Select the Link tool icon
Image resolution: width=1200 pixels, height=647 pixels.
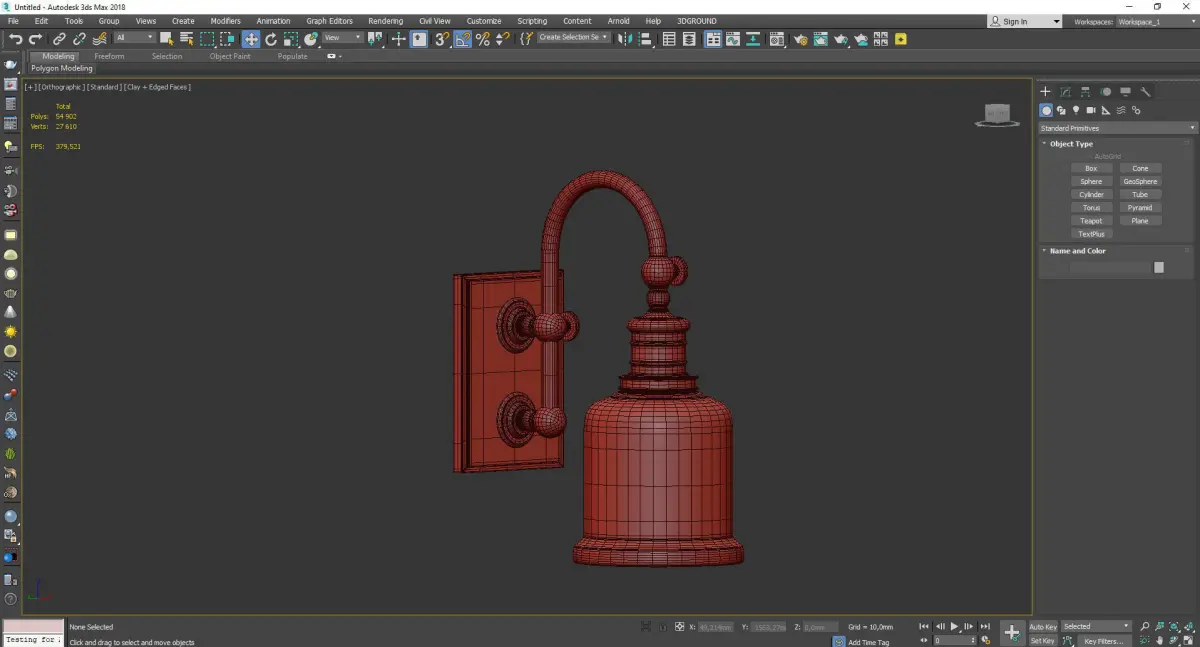click(60, 39)
